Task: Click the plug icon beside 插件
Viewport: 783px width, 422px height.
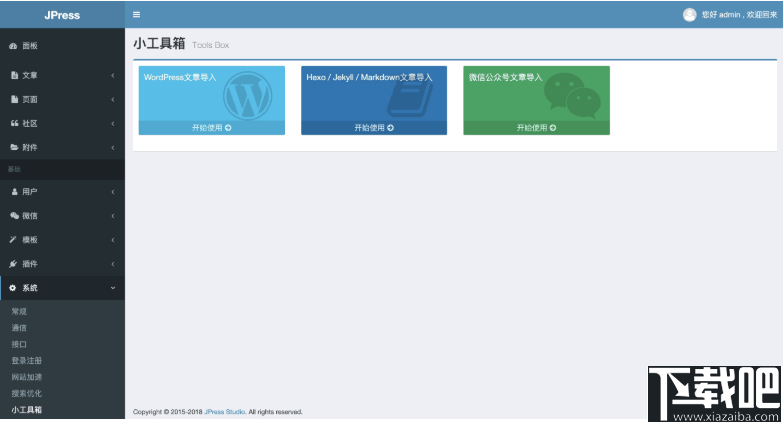Action: click(13, 264)
